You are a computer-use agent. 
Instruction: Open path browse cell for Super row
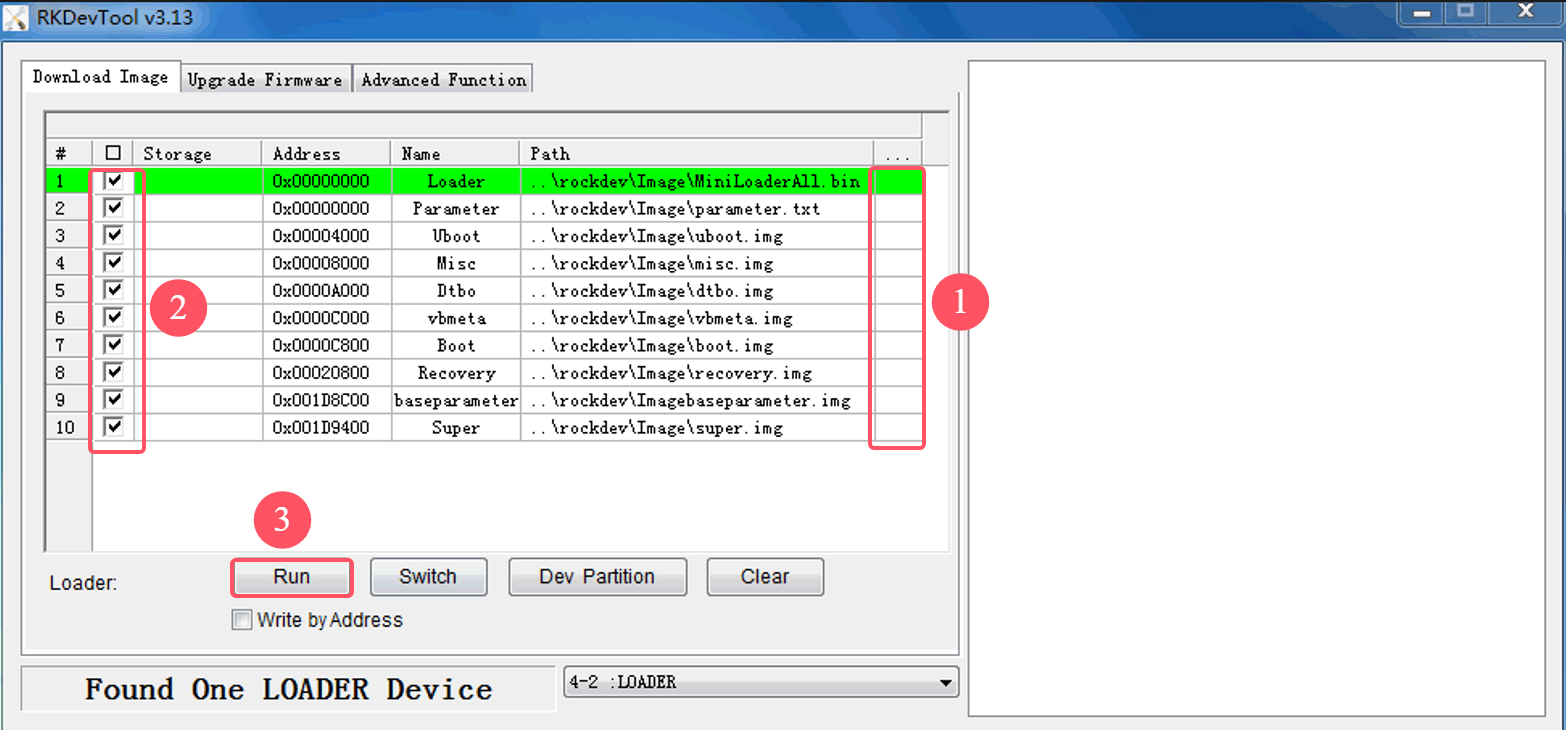pos(897,427)
